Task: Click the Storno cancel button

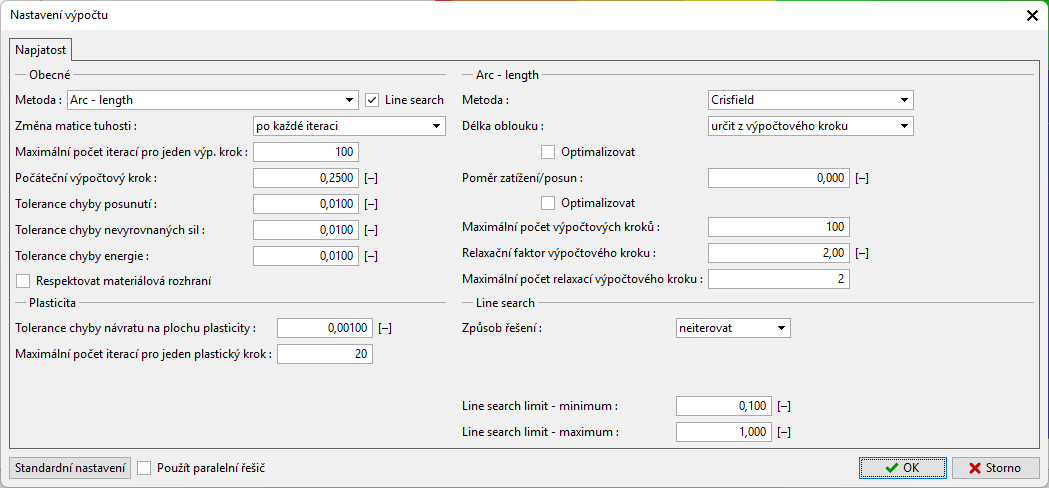Action: click(995, 468)
